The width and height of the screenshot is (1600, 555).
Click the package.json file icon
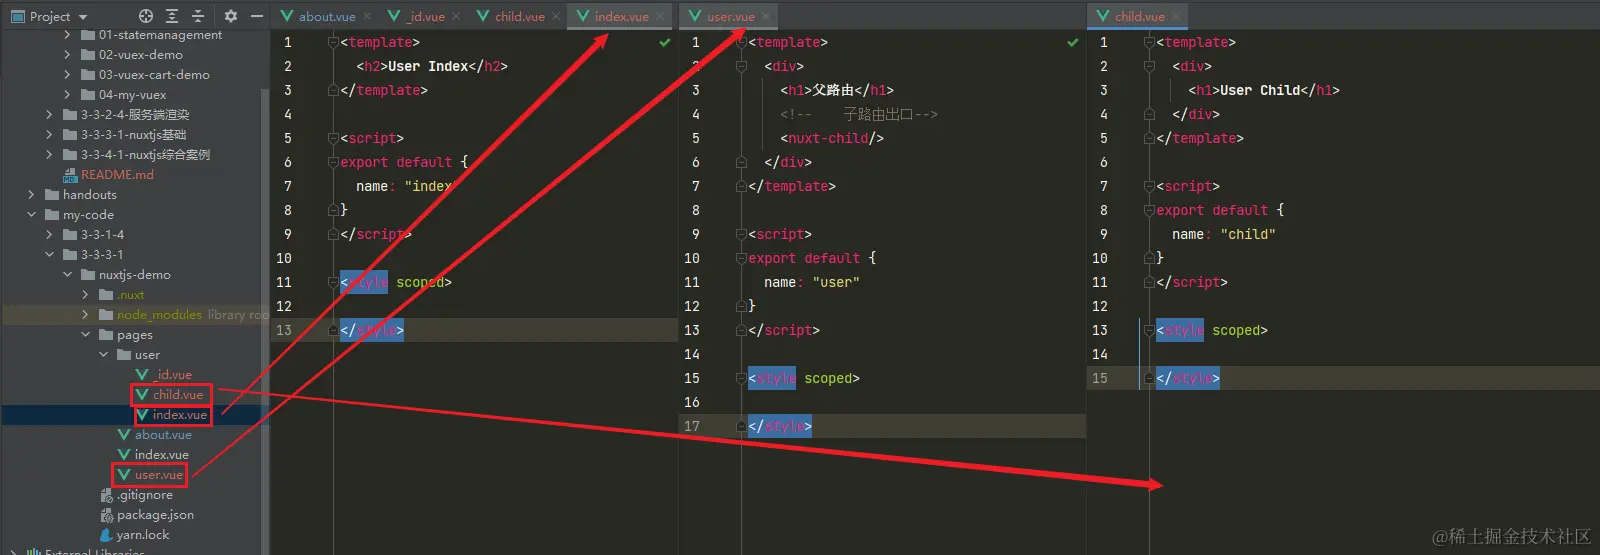(x=106, y=515)
